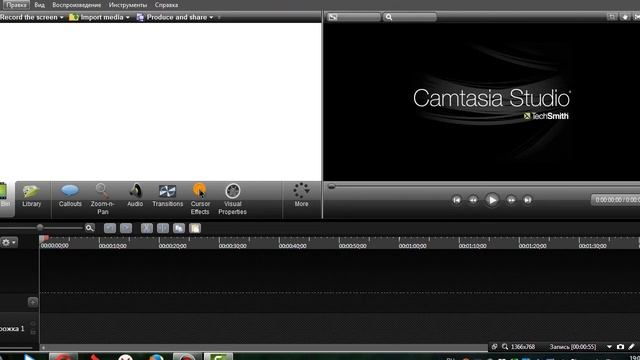This screenshot has width=640, height=360.
Task: Open the timeline gear settings dropdown
Action: tap(9, 242)
